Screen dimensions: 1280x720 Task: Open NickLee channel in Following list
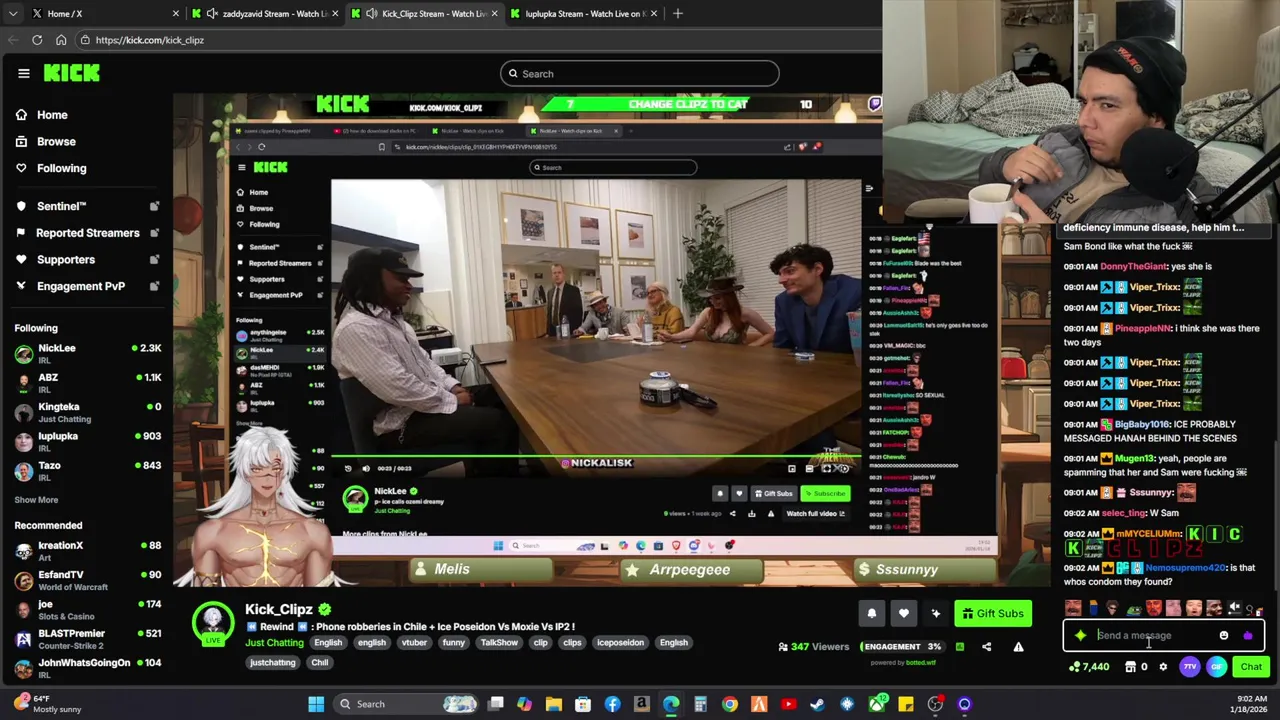click(x=87, y=353)
